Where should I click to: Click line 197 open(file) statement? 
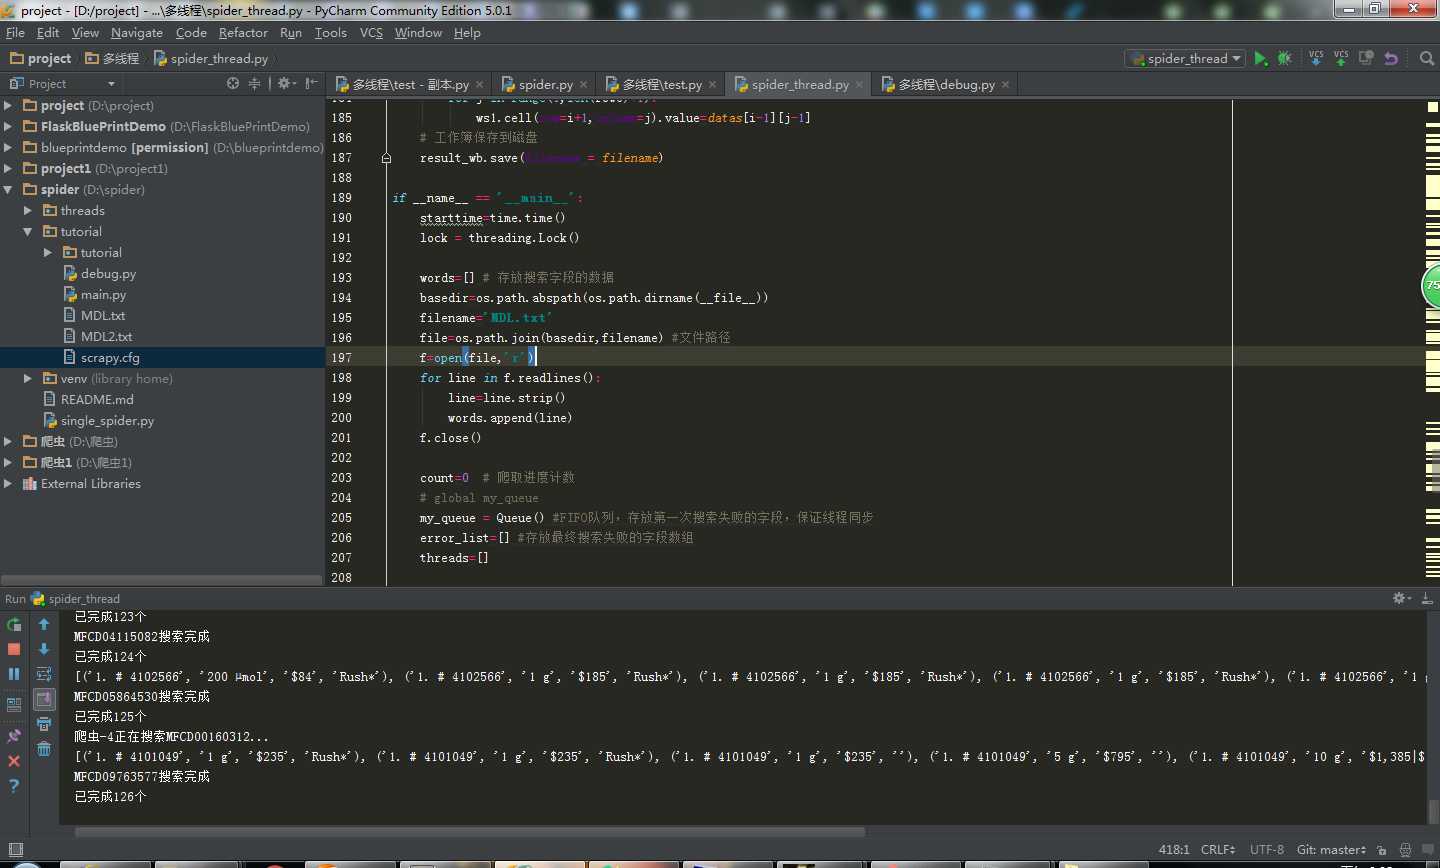pos(478,357)
